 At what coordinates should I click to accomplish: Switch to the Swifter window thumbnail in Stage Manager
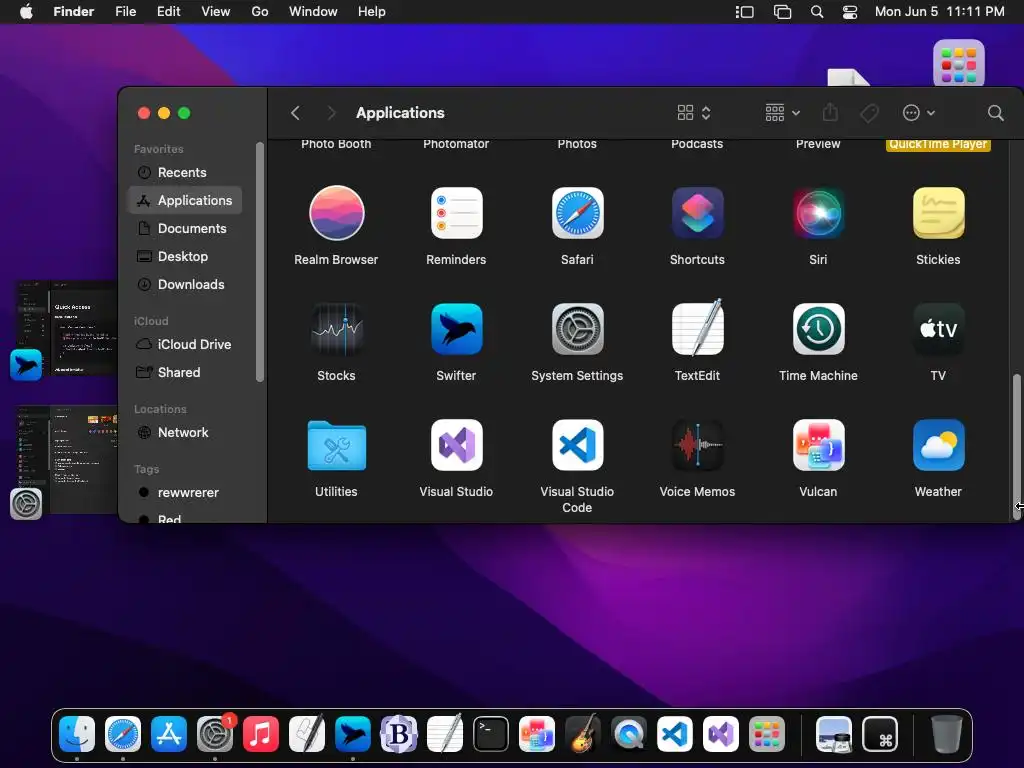pos(67,328)
